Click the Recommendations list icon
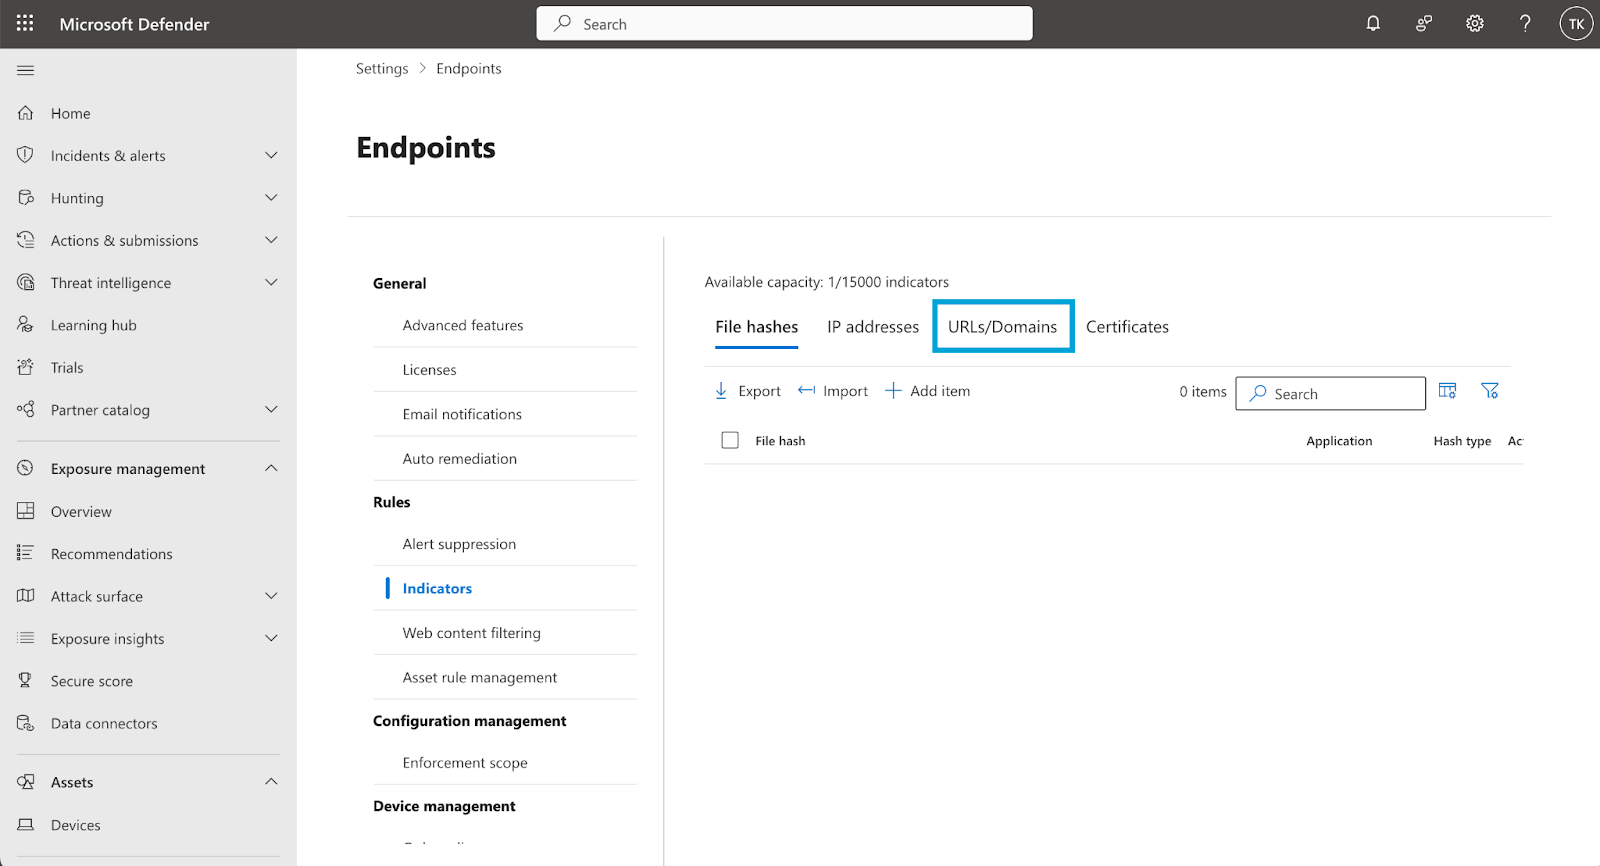 point(26,553)
